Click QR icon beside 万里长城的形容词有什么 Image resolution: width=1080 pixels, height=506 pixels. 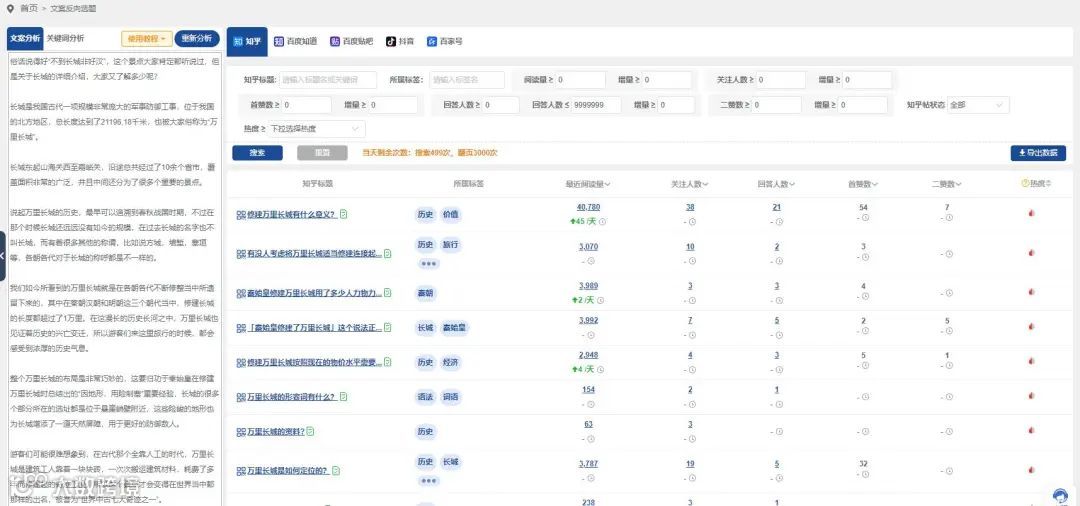(240, 397)
